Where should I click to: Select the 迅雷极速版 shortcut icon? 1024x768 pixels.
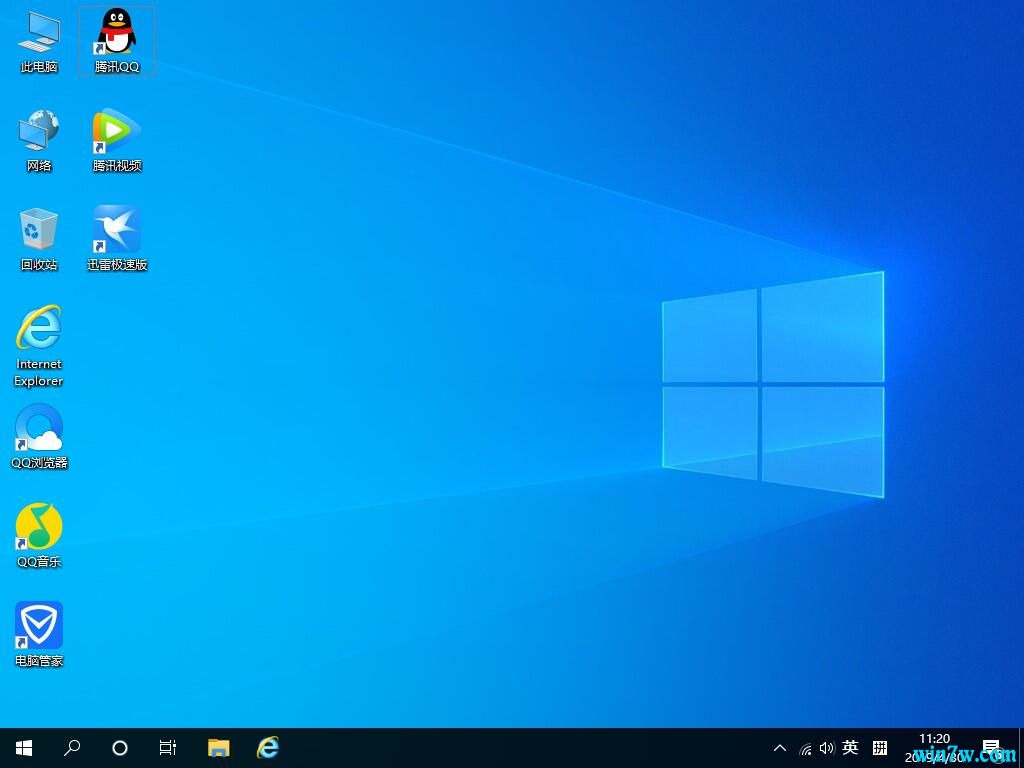(117, 239)
